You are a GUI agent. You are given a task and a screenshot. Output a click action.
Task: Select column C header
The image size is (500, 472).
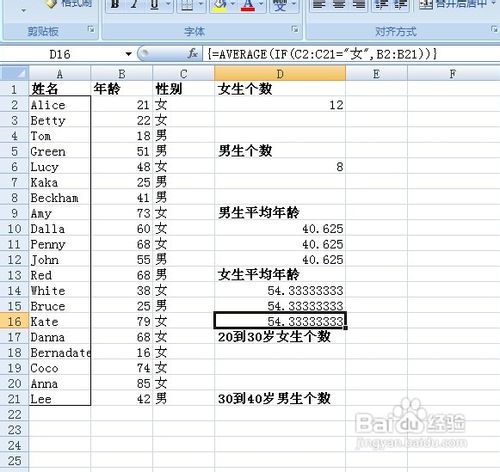184,74
